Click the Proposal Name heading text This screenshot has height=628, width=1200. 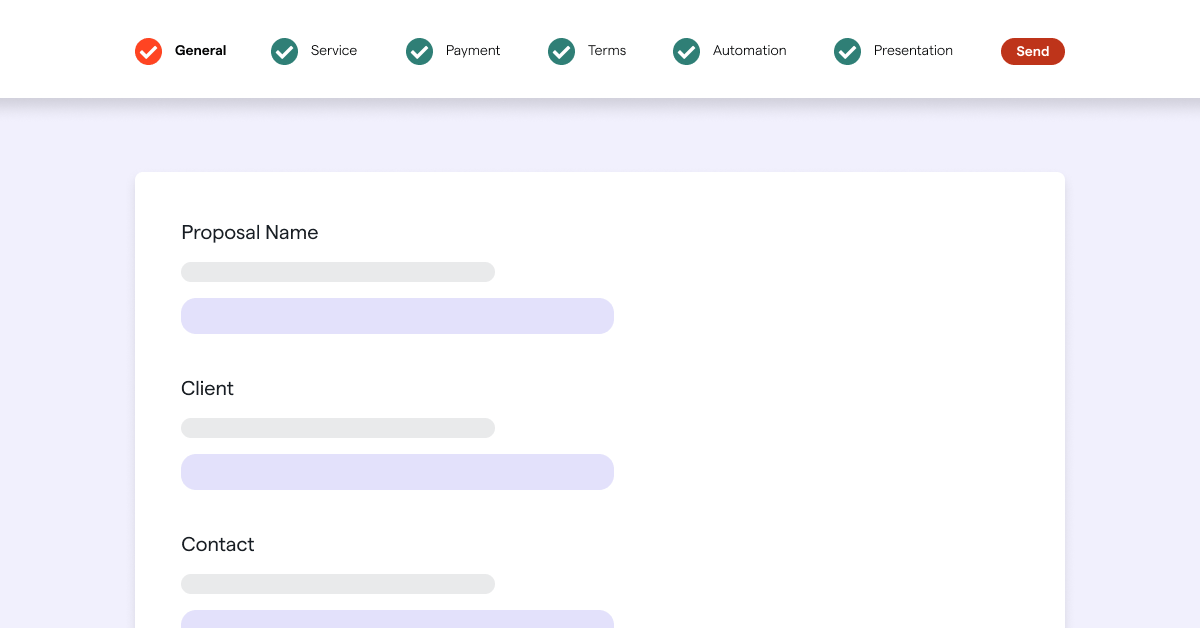click(x=249, y=233)
